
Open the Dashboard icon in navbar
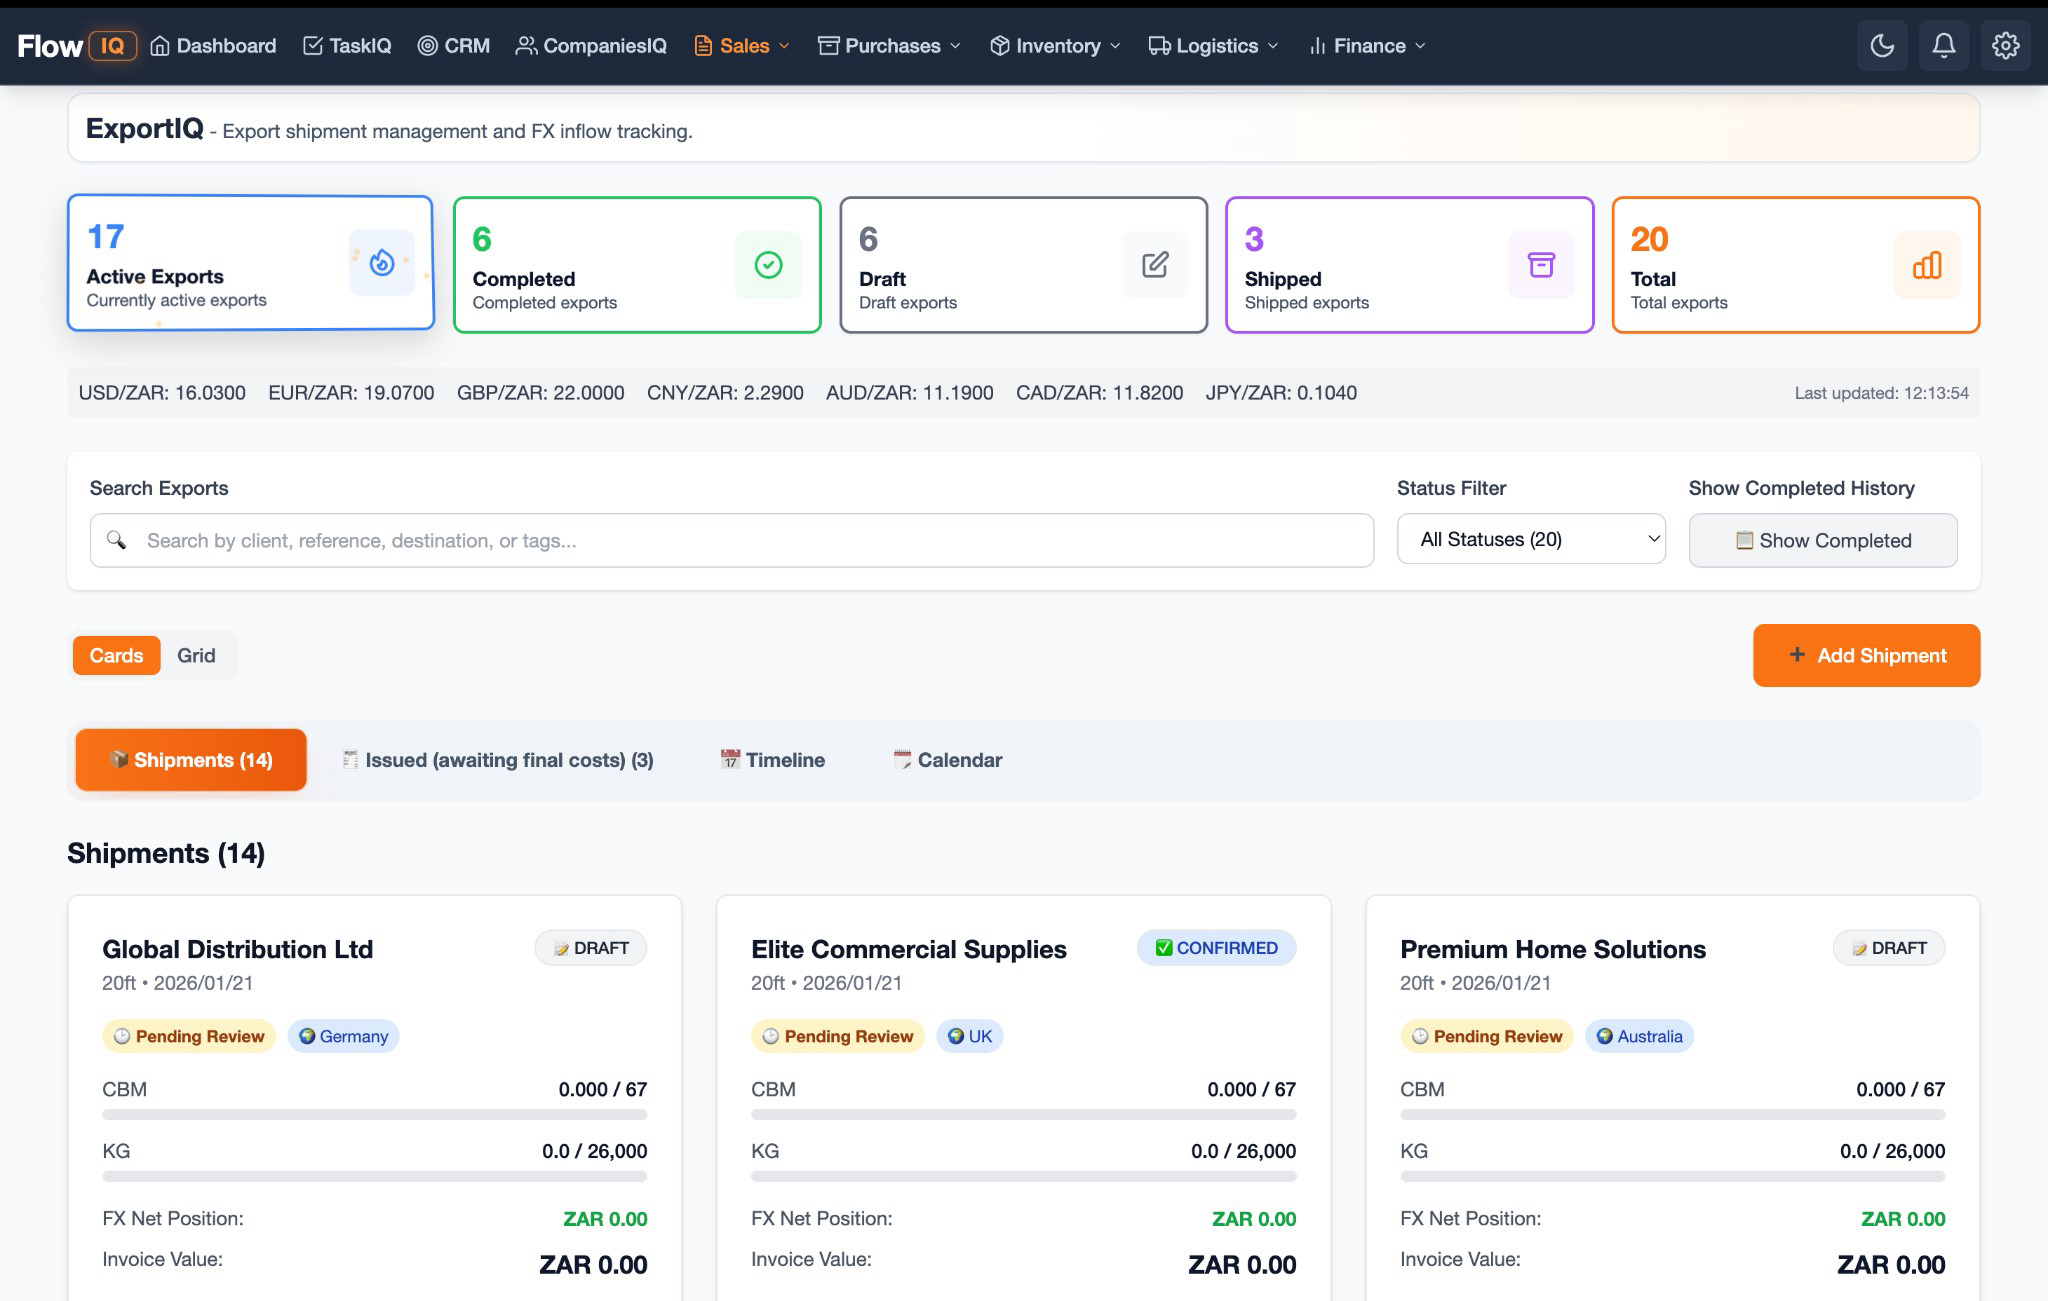click(x=160, y=45)
